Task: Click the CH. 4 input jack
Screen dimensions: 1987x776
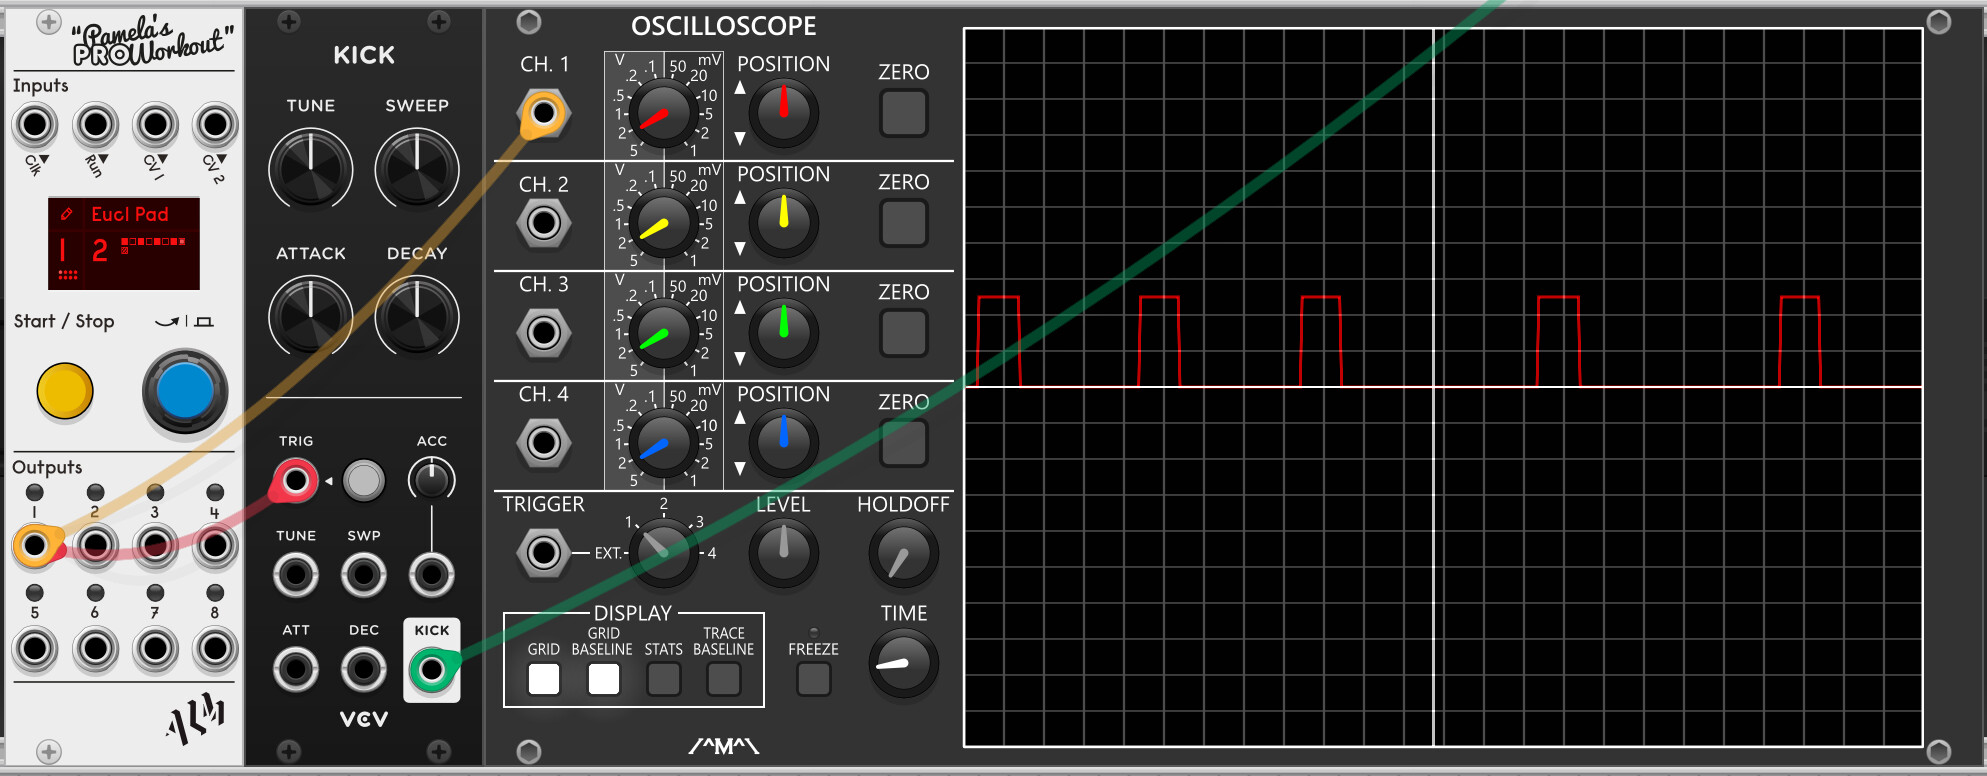Action: tap(544, 442)
